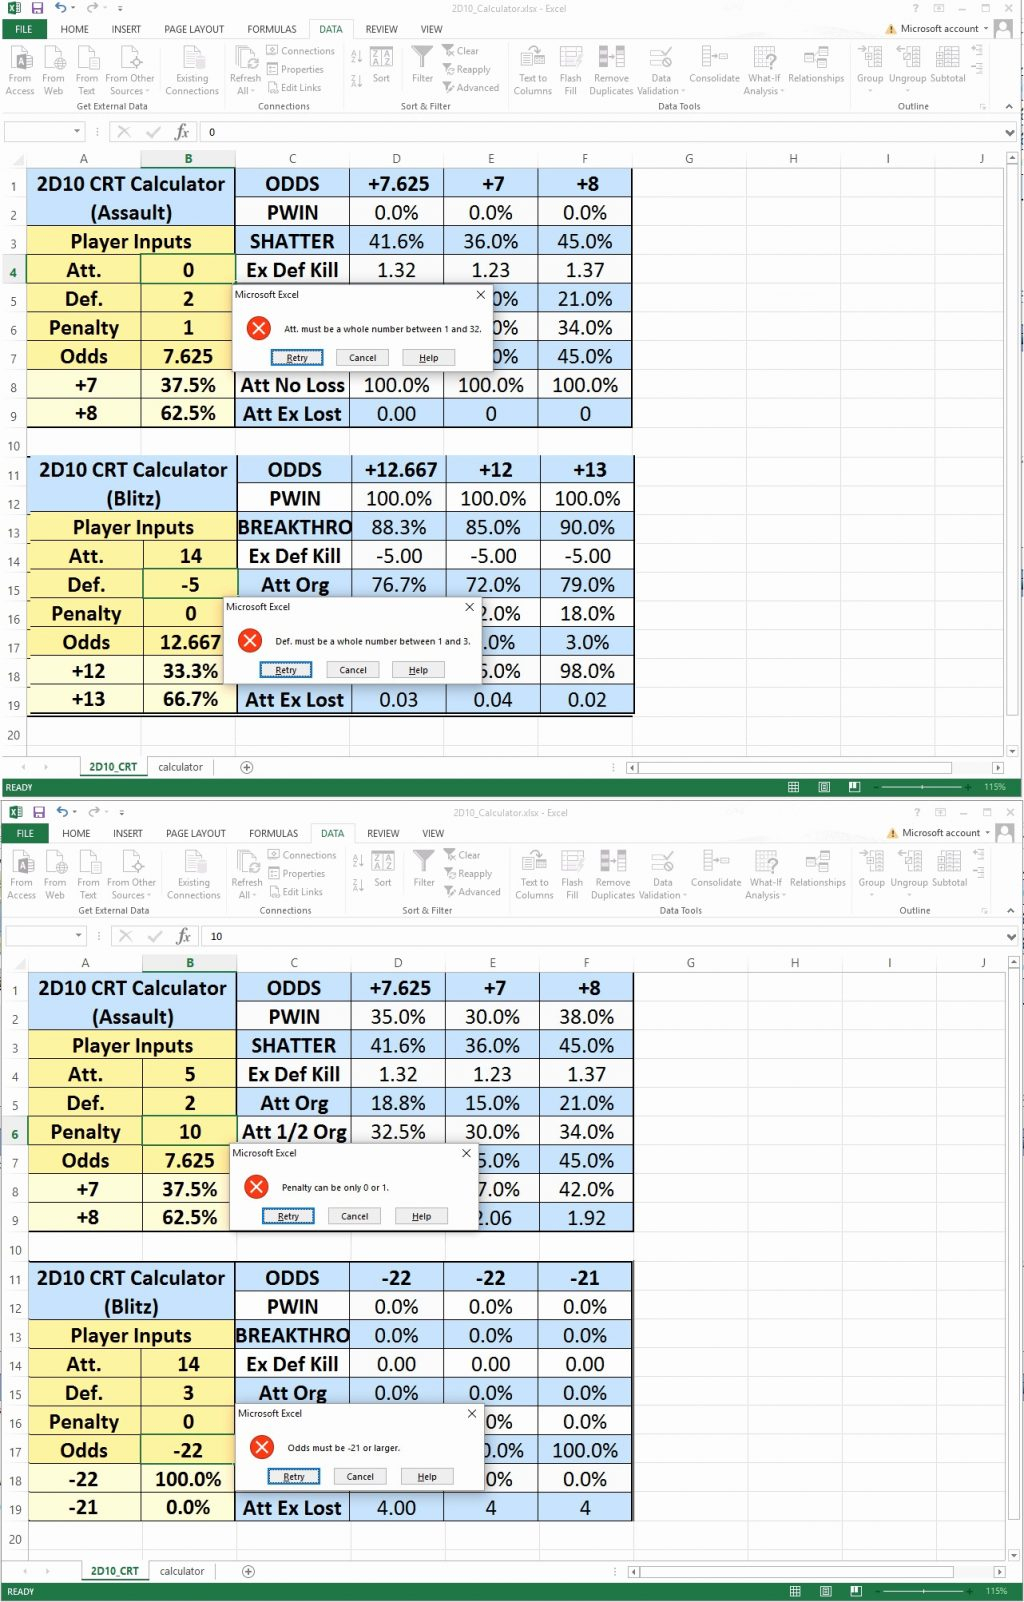Click the fx Insert Function icon in the lower window
The height and width of the screenshot is (1602, 1024).
(184, 936)
